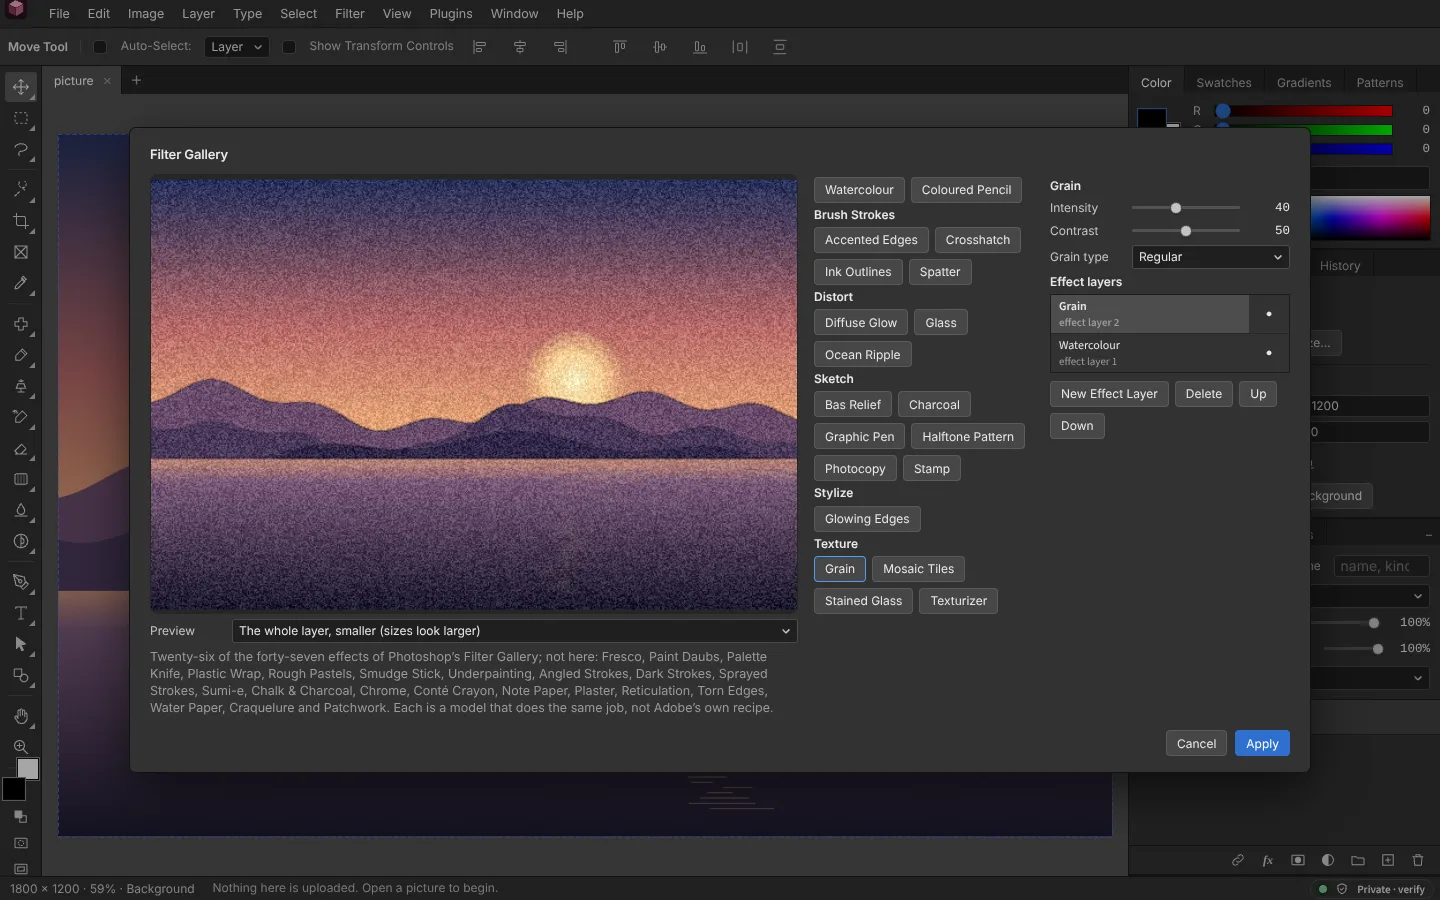This screenshot has height=900, width=1440.
Task: Select the Type tool
Action: click(21, 613)
